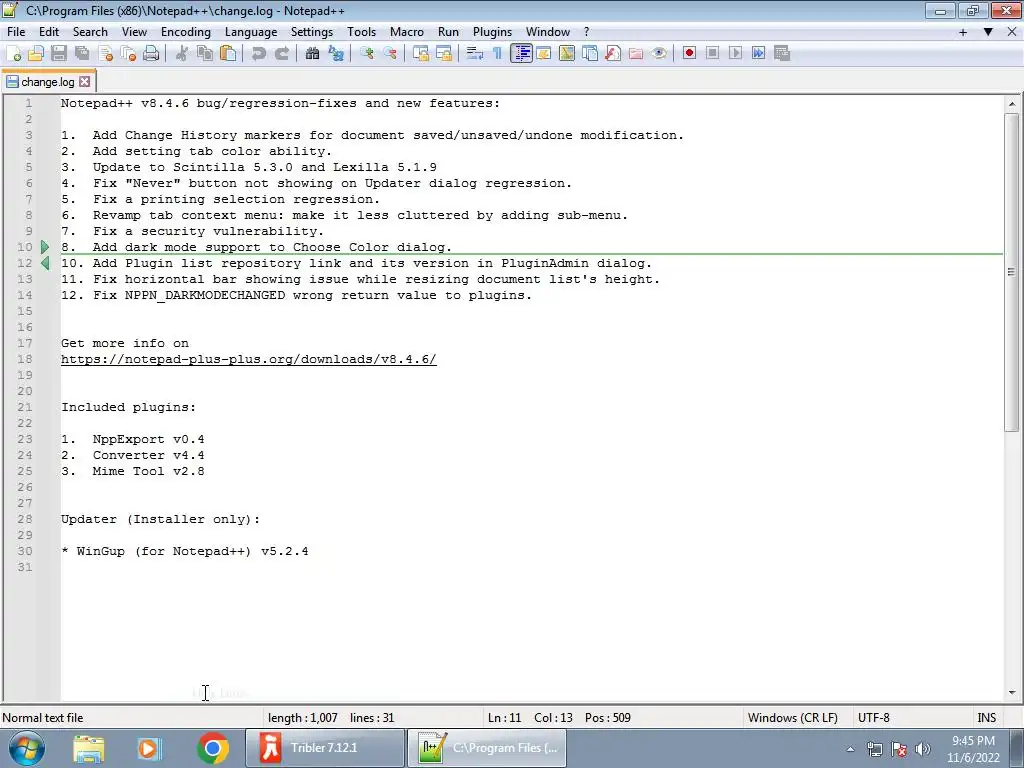Click the vertical scrollbar up arrow
This screenshot has width=1024, height=768.
1012,104
